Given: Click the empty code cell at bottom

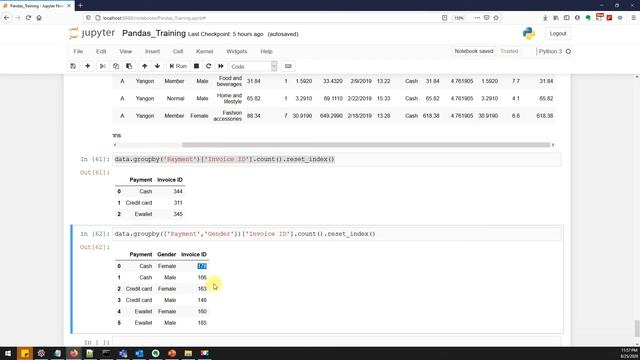Looking at the screenshot, I should click(337, 342).
